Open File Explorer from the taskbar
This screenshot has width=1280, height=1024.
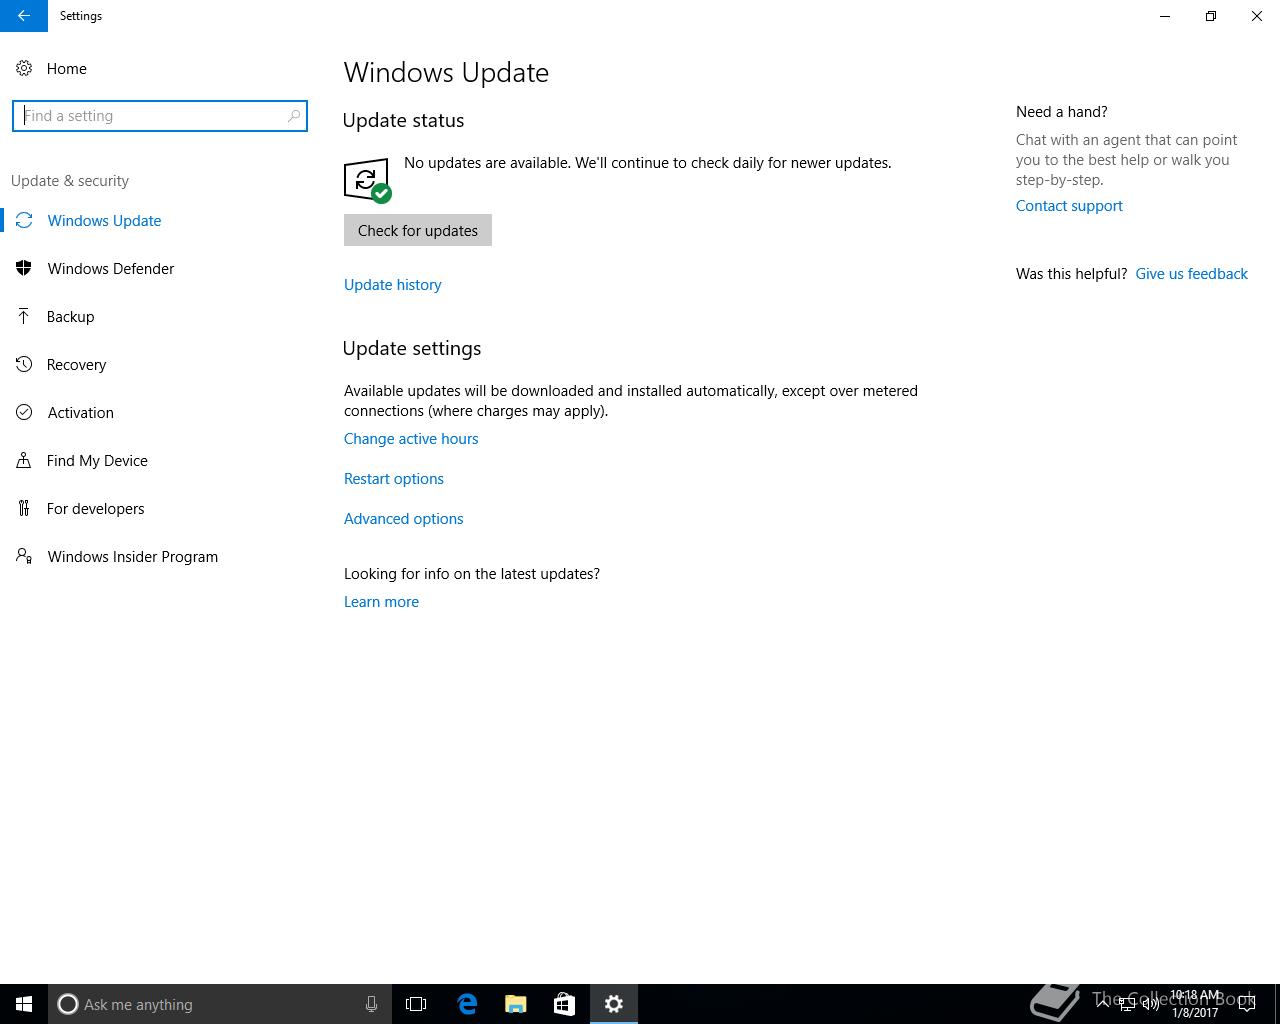[x=516, y=1004]
